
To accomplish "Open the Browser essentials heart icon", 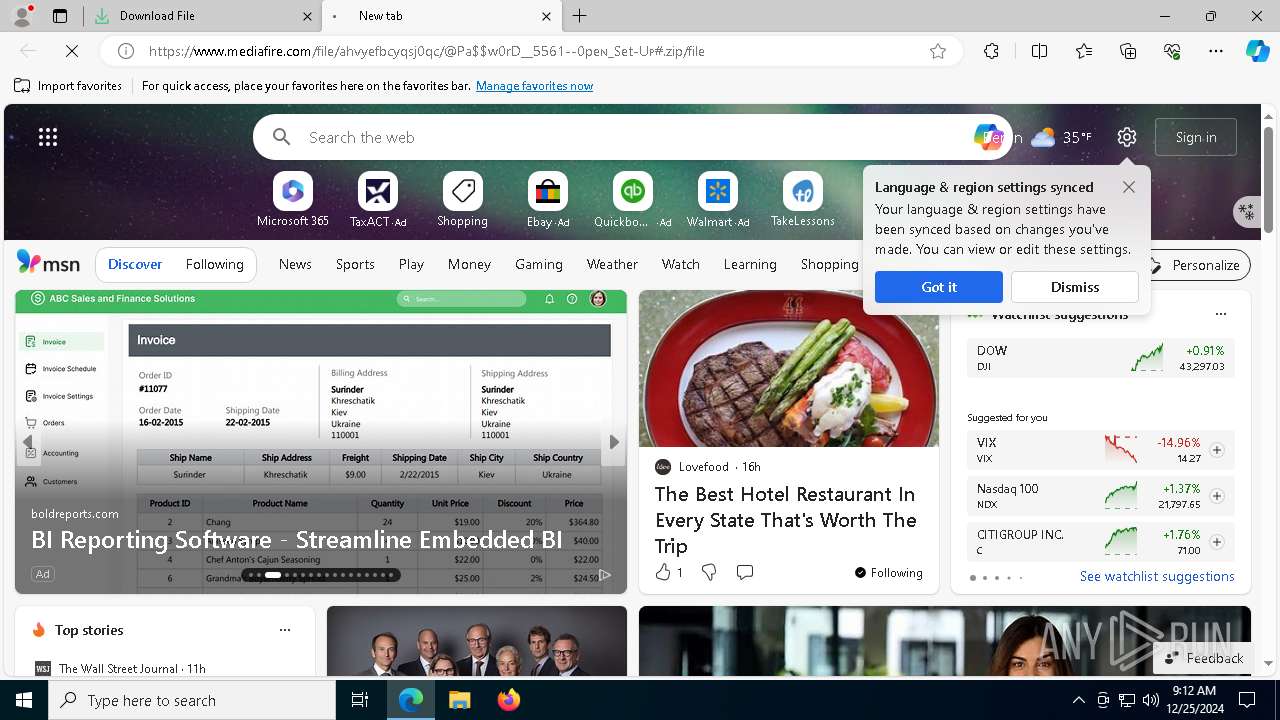I will pyautogui.click(x=1172, y=51).
